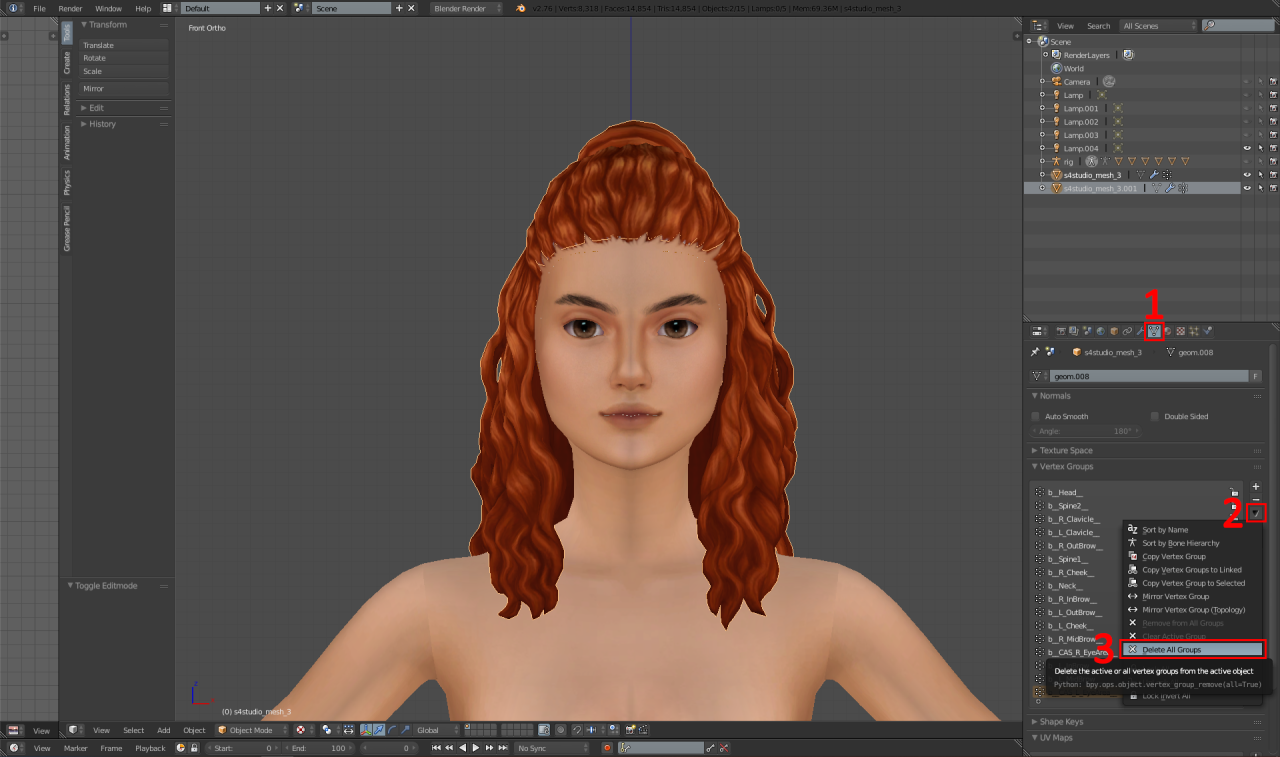Open the No Sync playback dropdown
The width and height of the screenshot is (1280, 757).
click(553, 748)
